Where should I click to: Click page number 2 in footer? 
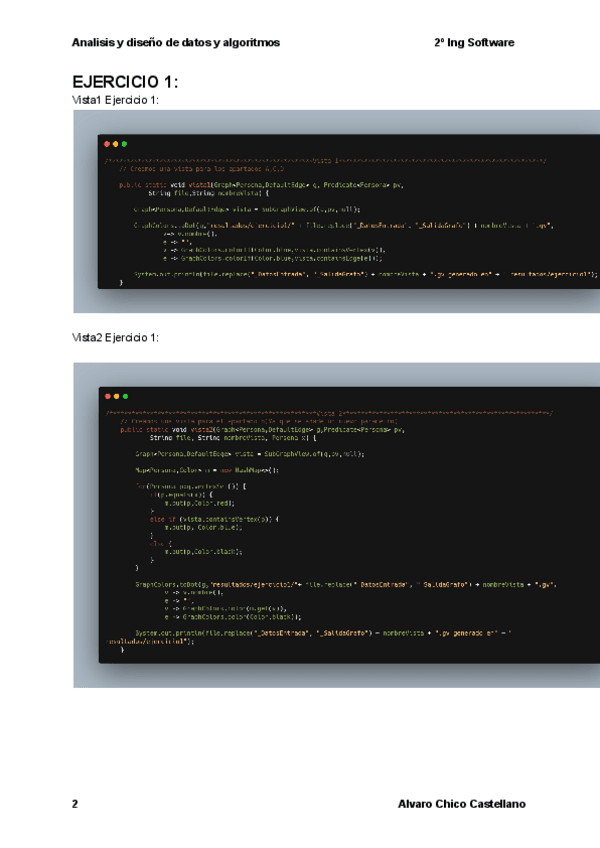(x=75, y=804)
